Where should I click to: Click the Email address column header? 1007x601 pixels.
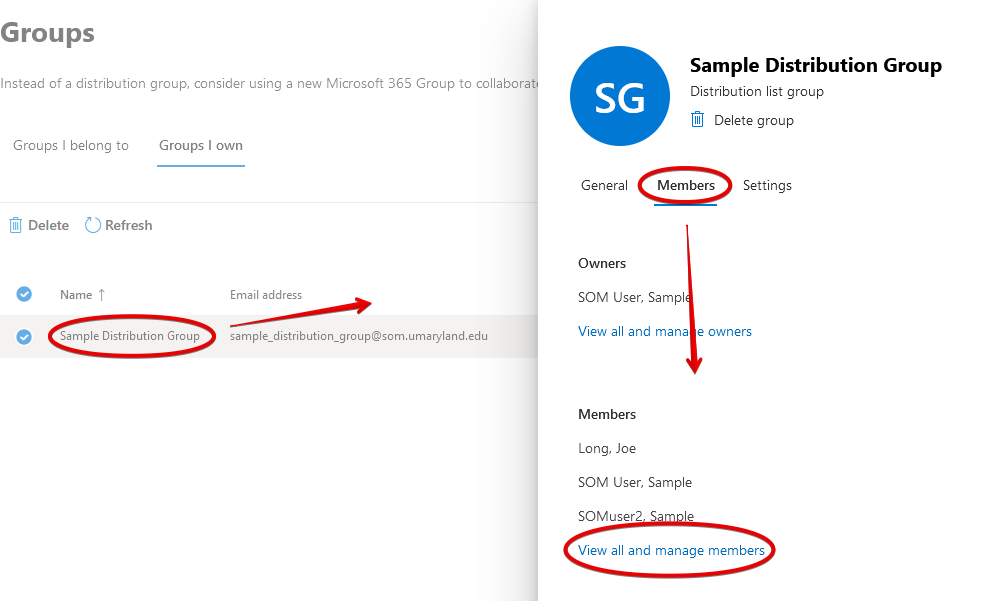coord(266,295)
